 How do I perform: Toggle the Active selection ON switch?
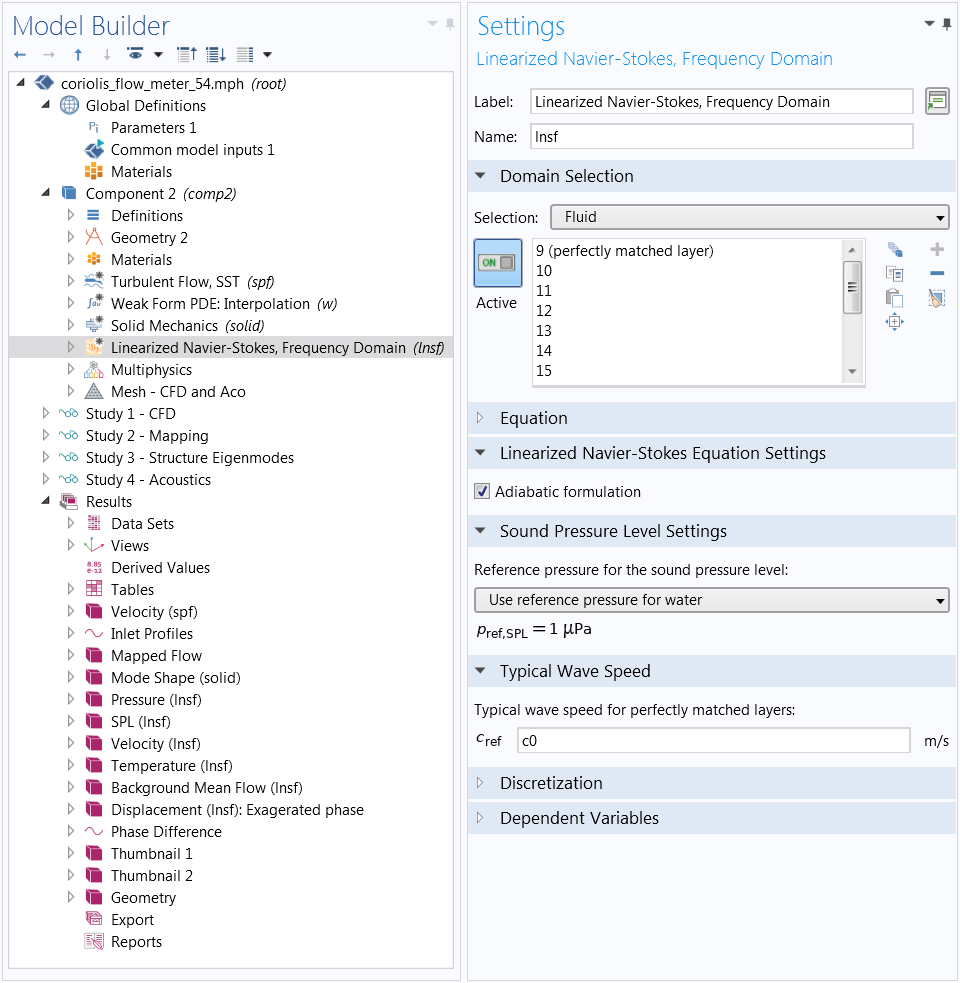pyautogui.click(x=497, y=264)
